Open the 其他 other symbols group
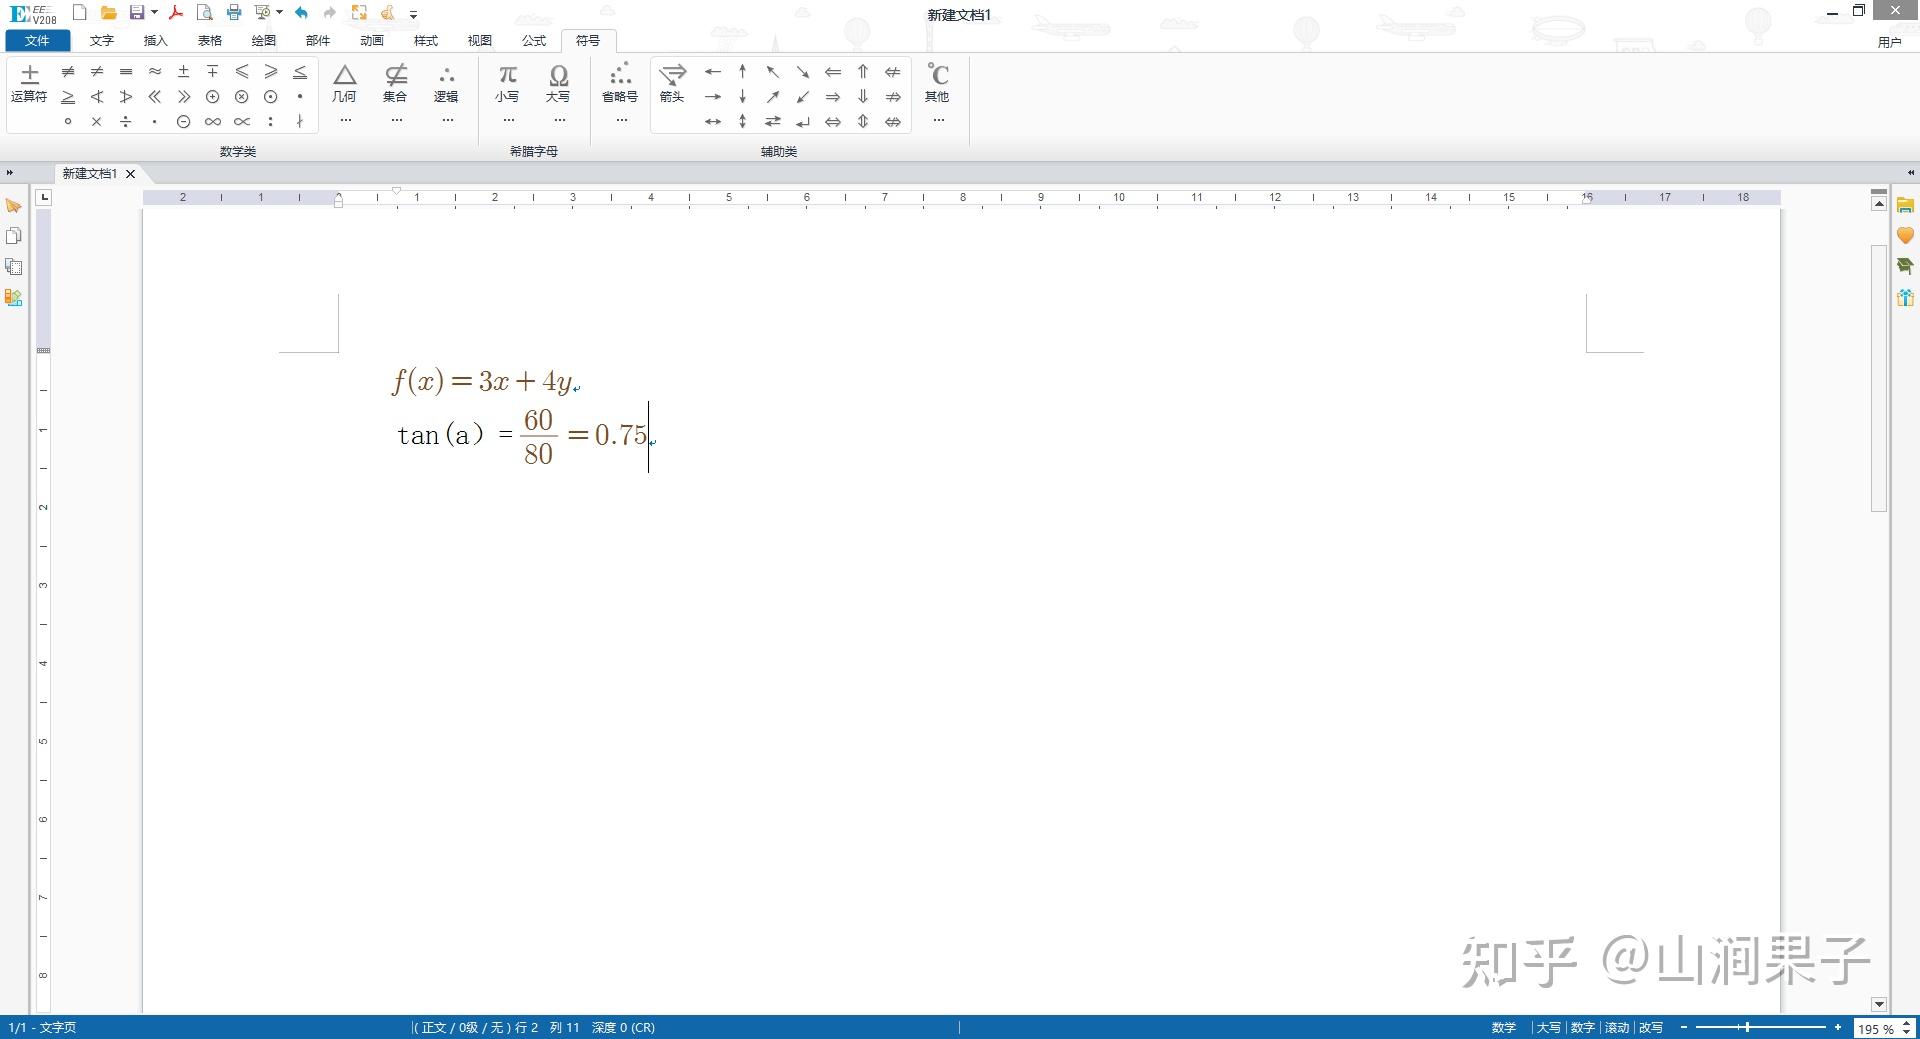Viewport: 1920px width, 1039px height. [x=937, y=83]
